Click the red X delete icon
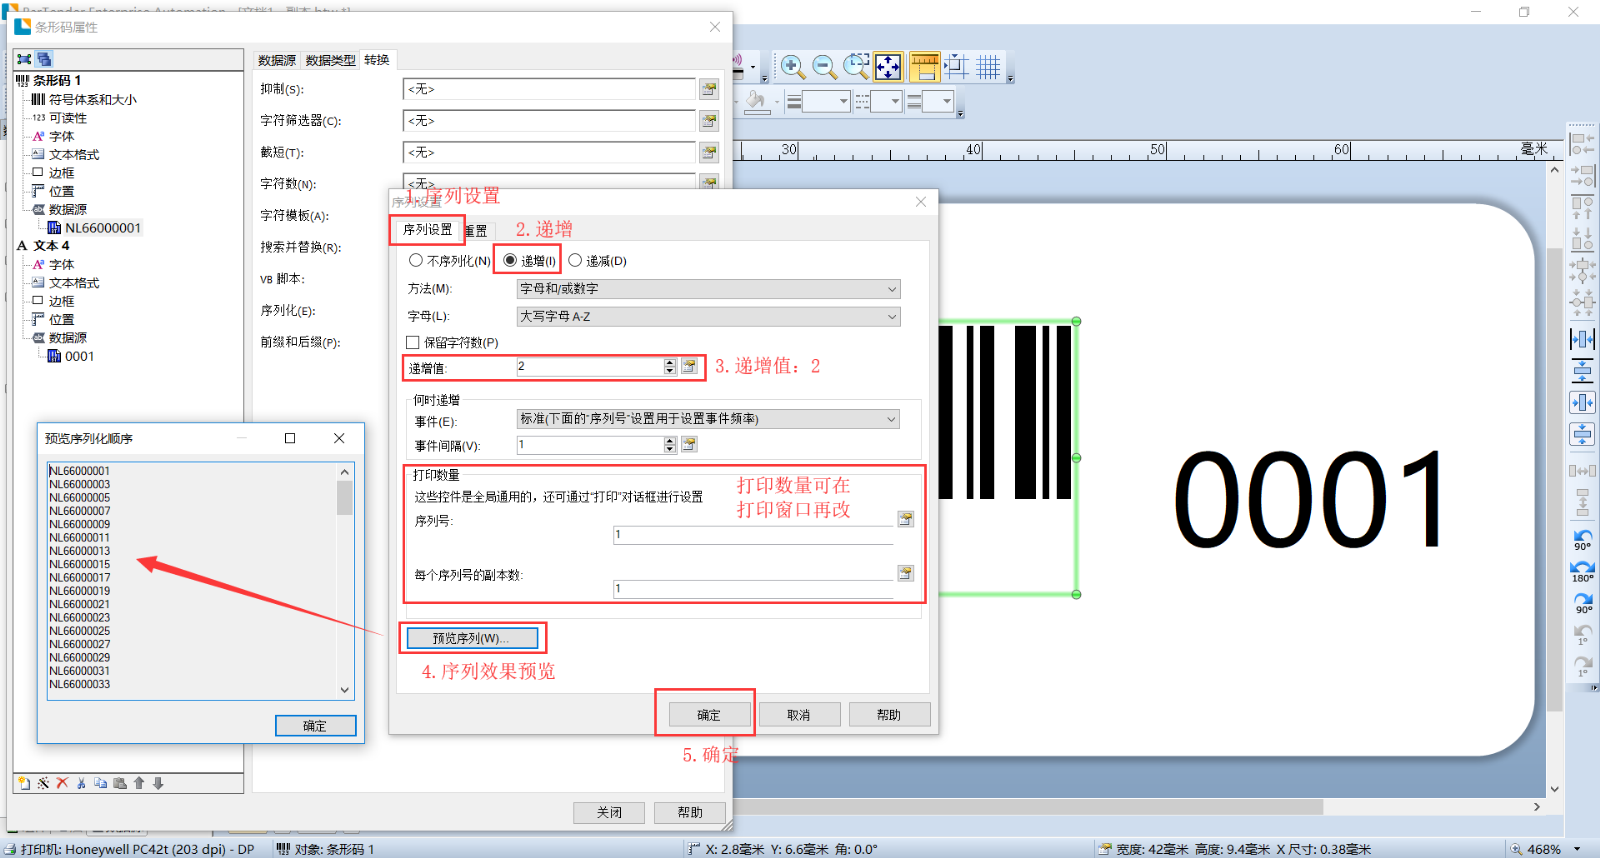This screenshot has width=1600, height=858. point(62,783)
